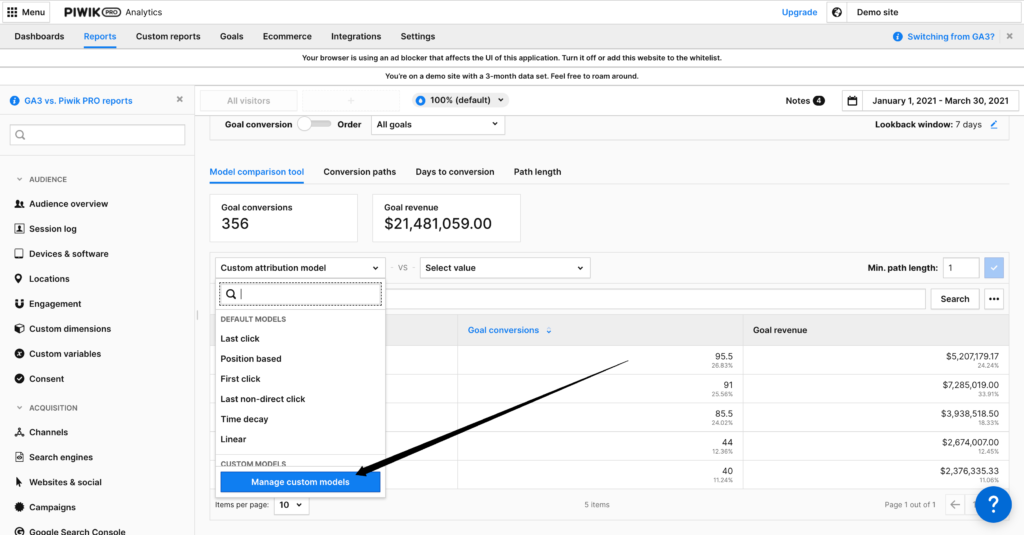Switch to the Conversion paths tab
The height and width of the screenshot is (535, 1024).
(359, 172)
